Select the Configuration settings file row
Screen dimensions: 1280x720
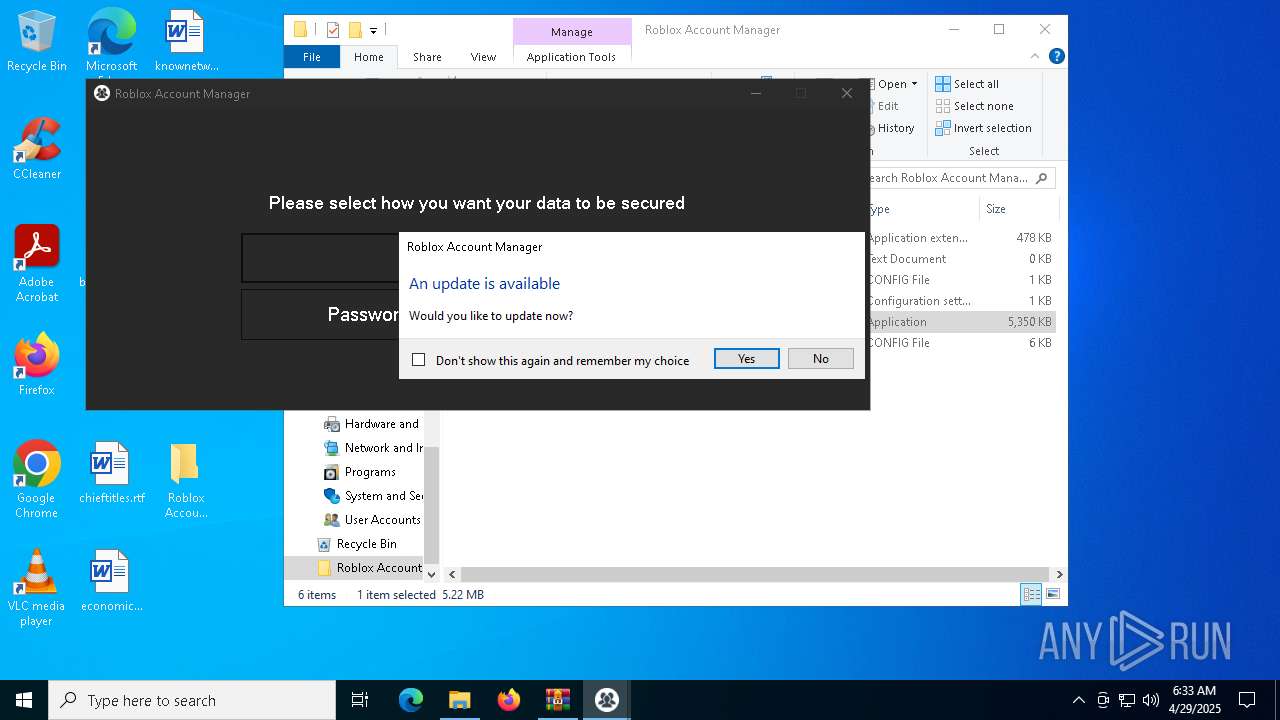tap(960, 301)
